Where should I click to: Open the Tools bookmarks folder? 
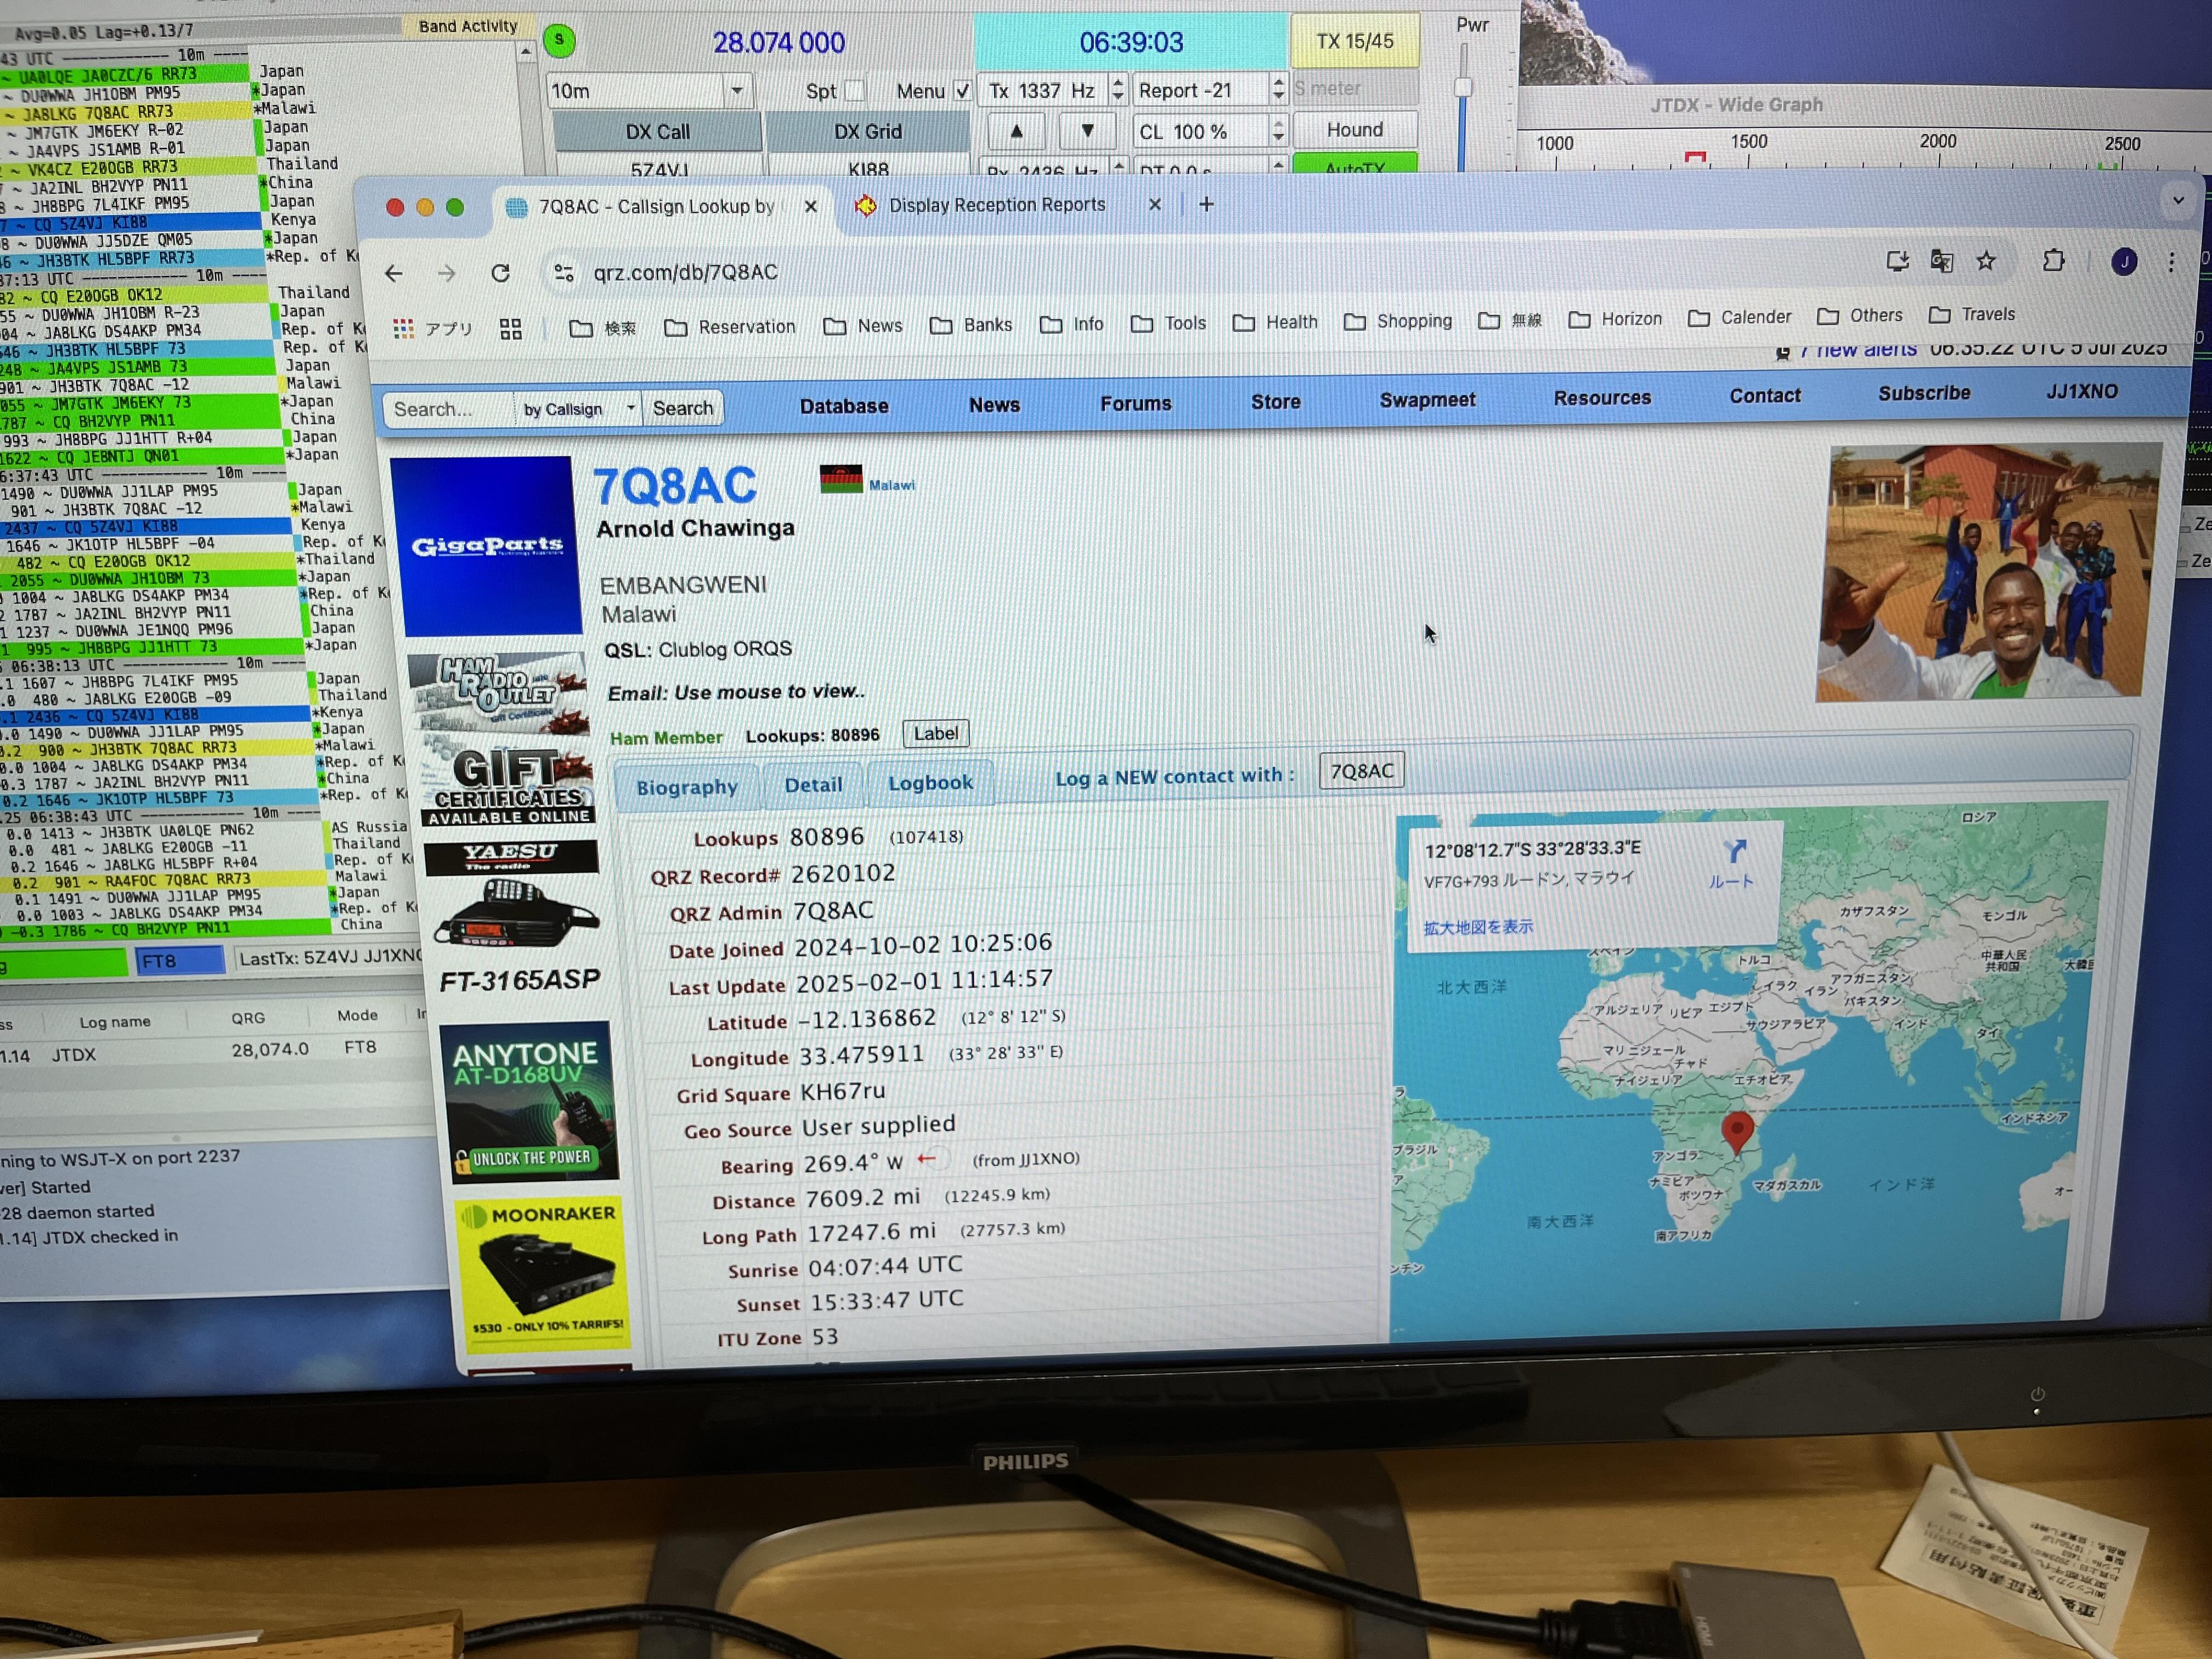[1168, 323]
